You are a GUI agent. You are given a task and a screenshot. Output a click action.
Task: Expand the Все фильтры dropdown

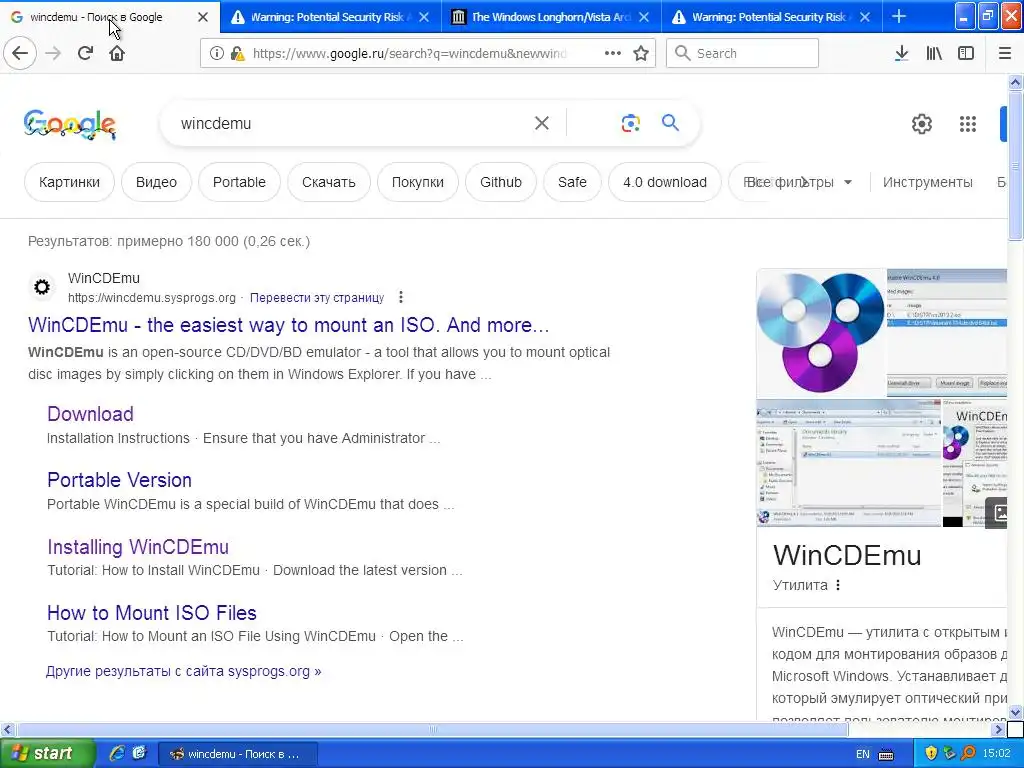[798, 182]
